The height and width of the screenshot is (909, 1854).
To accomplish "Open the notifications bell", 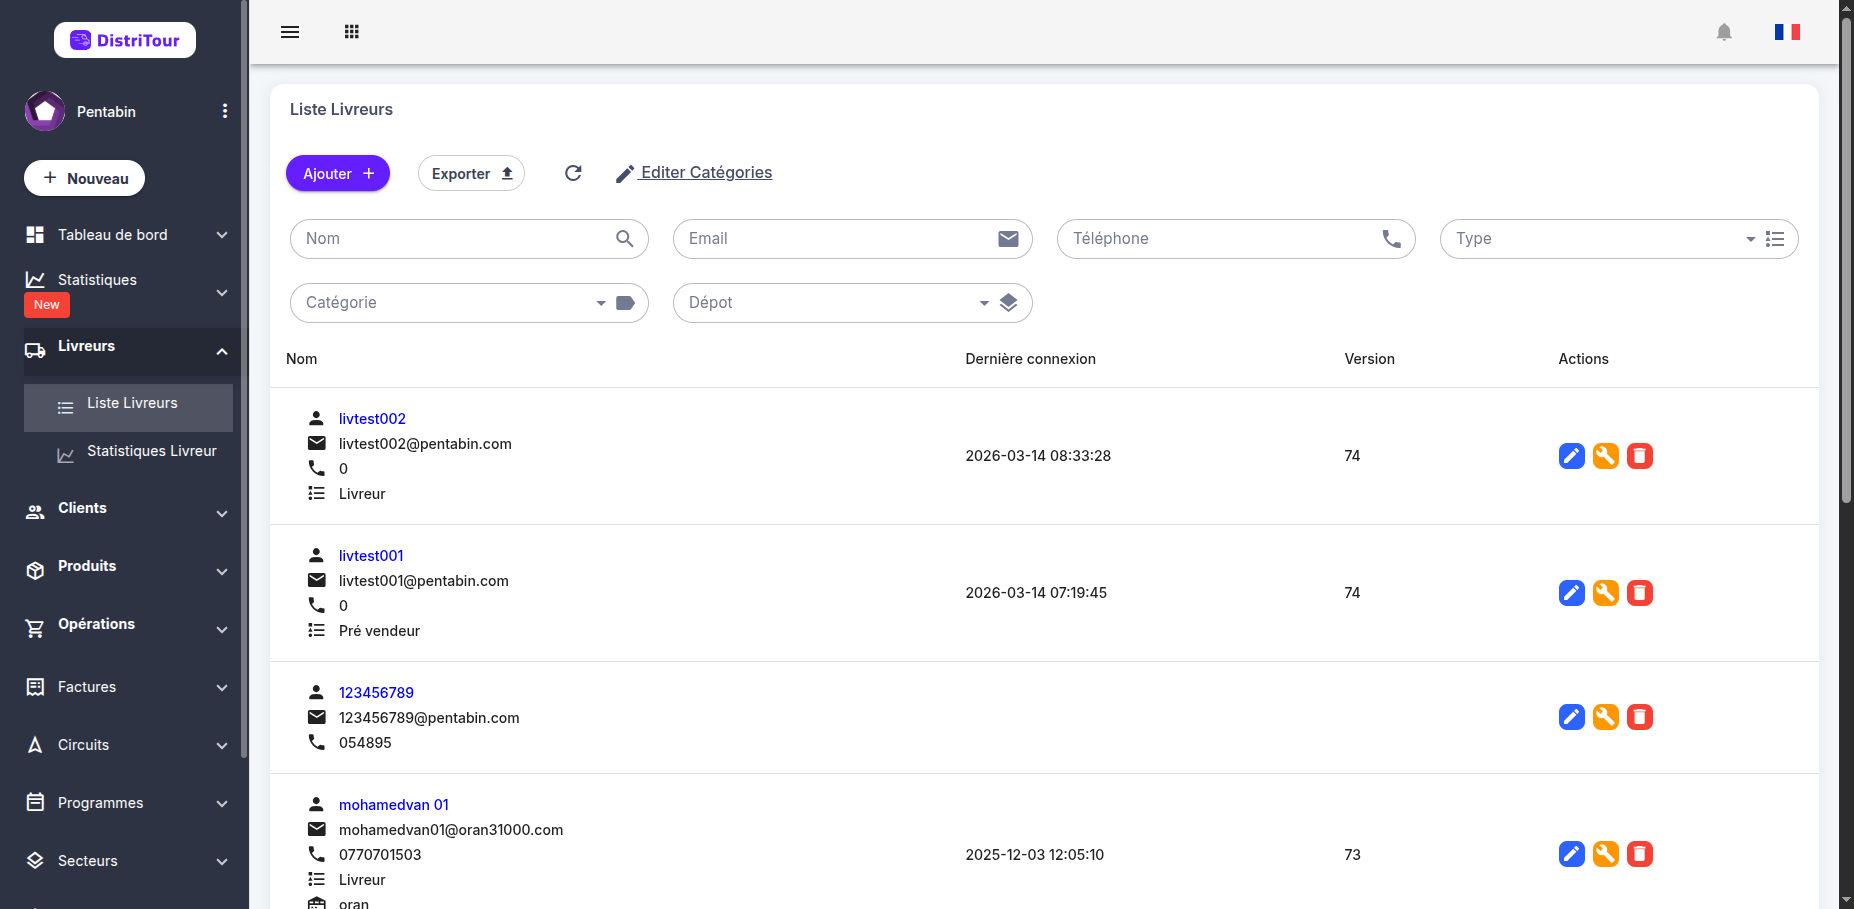I will (x=1724, y=32).
